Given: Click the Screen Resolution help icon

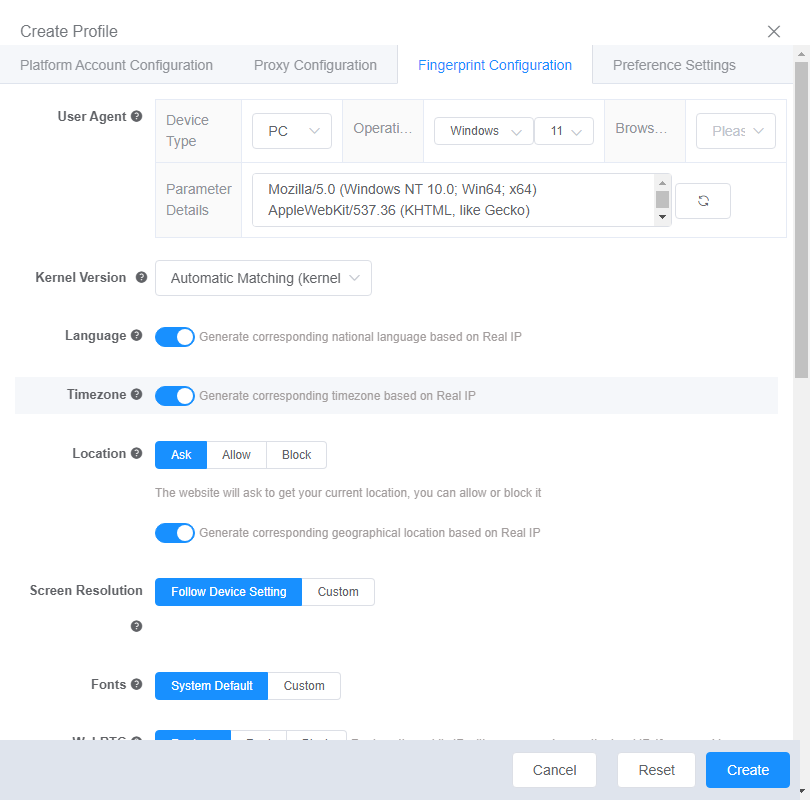Looking at the screenshot, I should [137, 626].
